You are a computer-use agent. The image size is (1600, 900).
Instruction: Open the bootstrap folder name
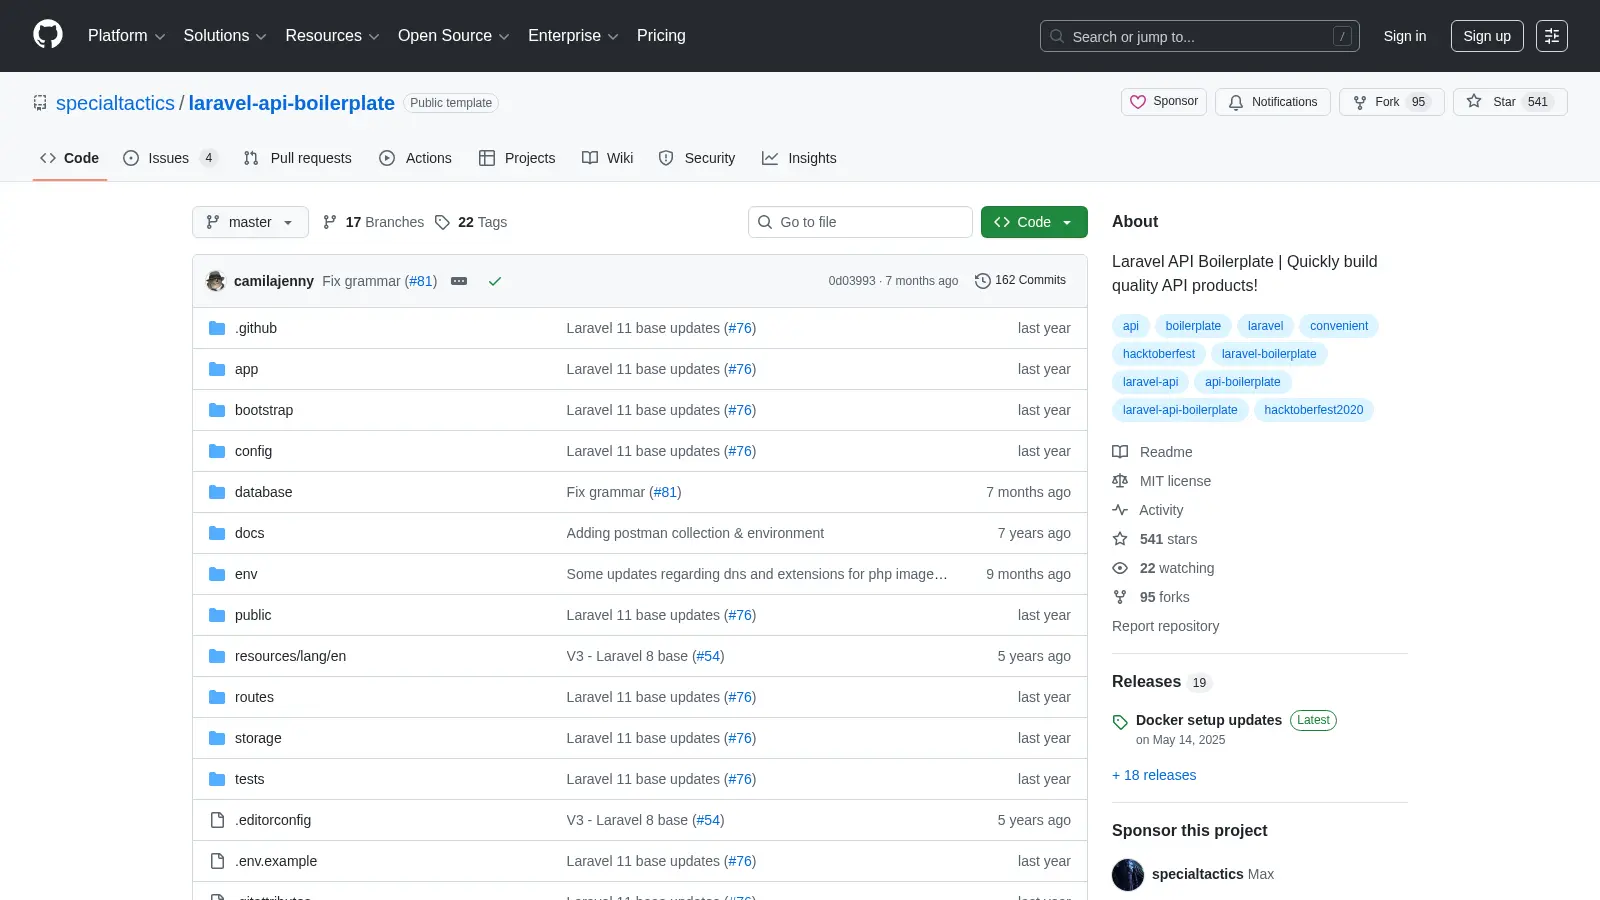264,410
